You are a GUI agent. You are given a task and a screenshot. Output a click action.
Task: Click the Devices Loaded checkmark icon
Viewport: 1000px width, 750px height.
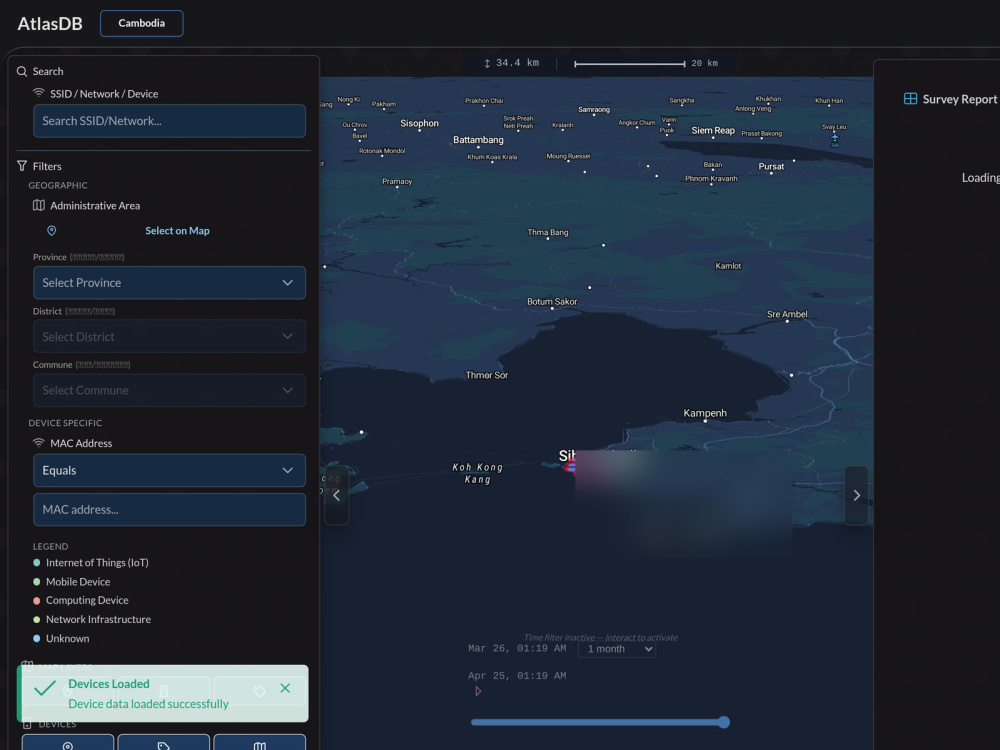(x=45, y=689)
